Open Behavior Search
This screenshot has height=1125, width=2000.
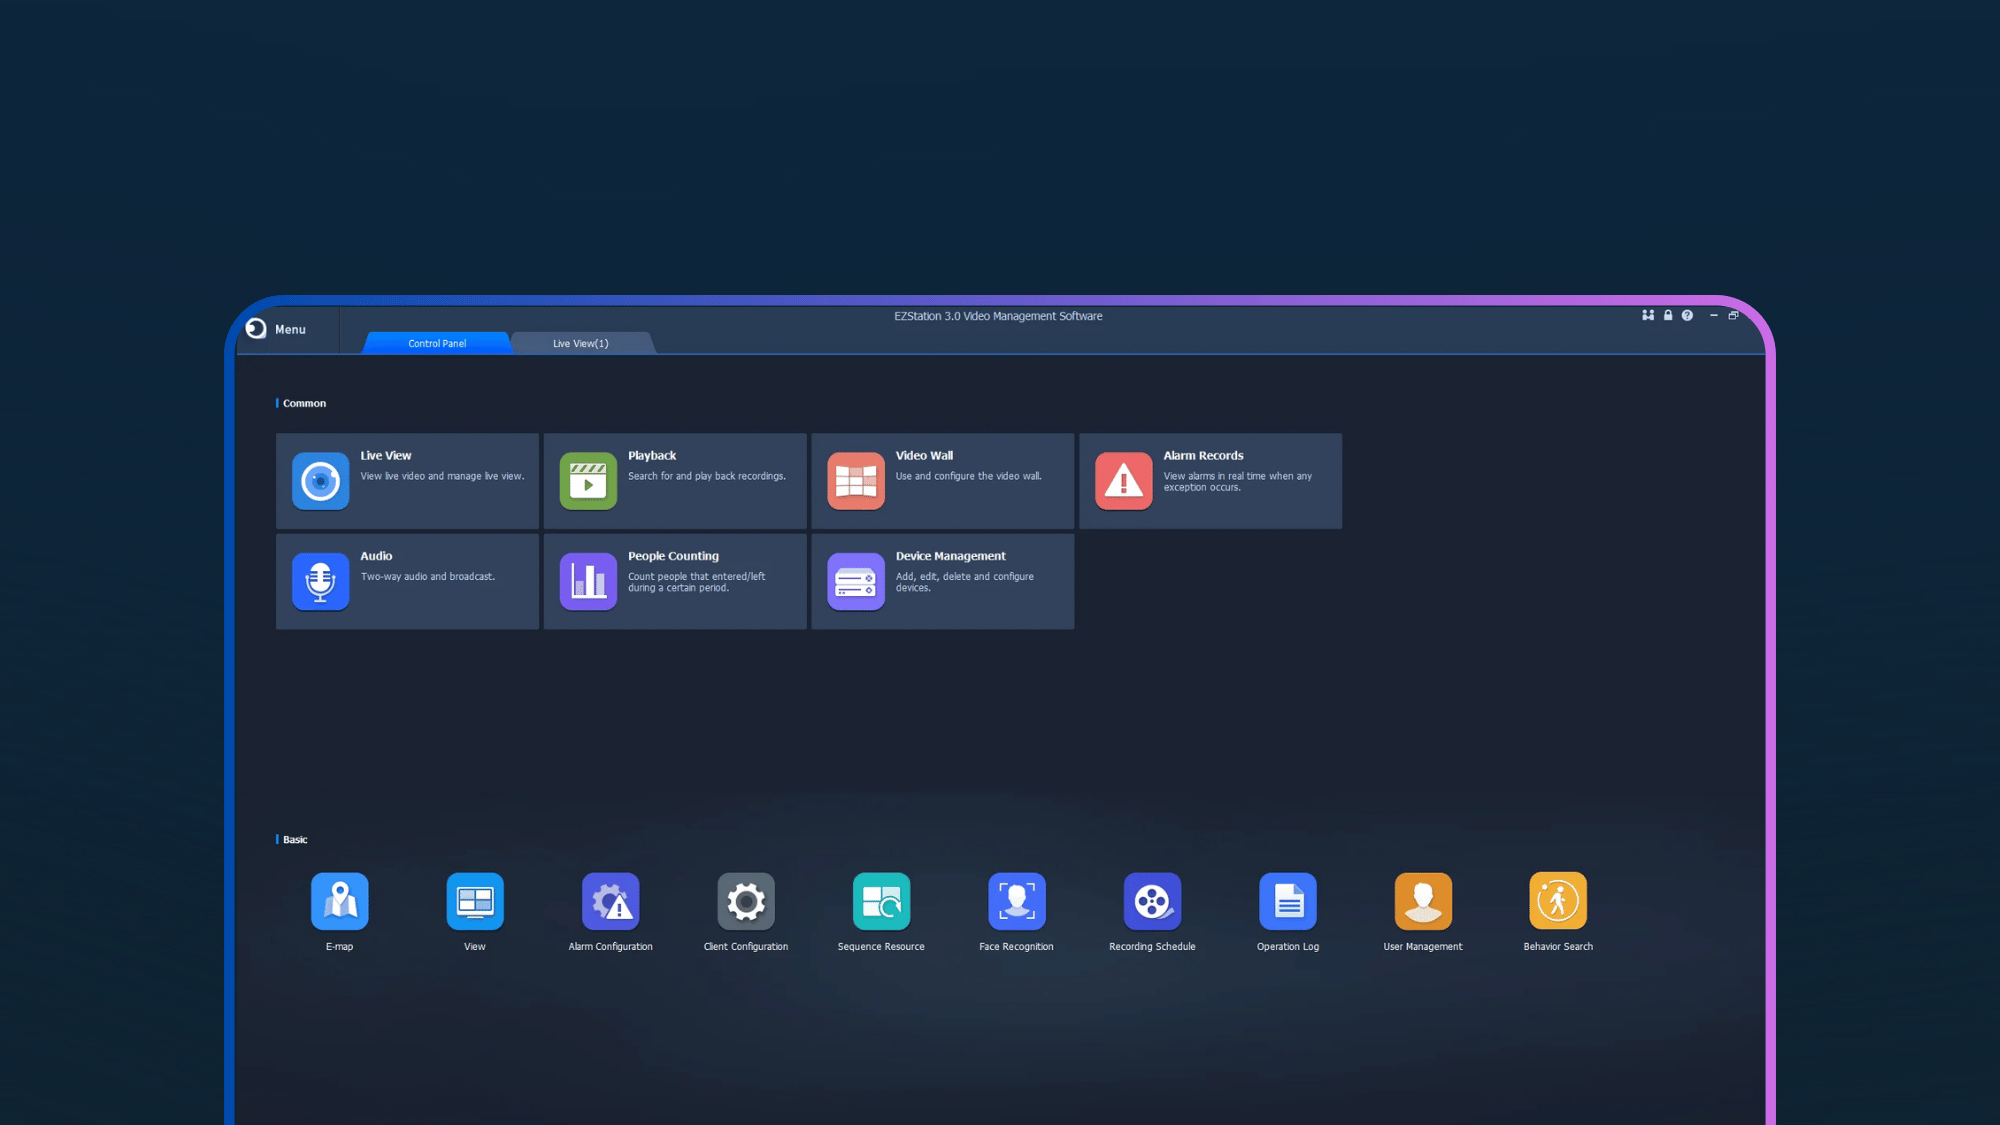(1557, 900)
